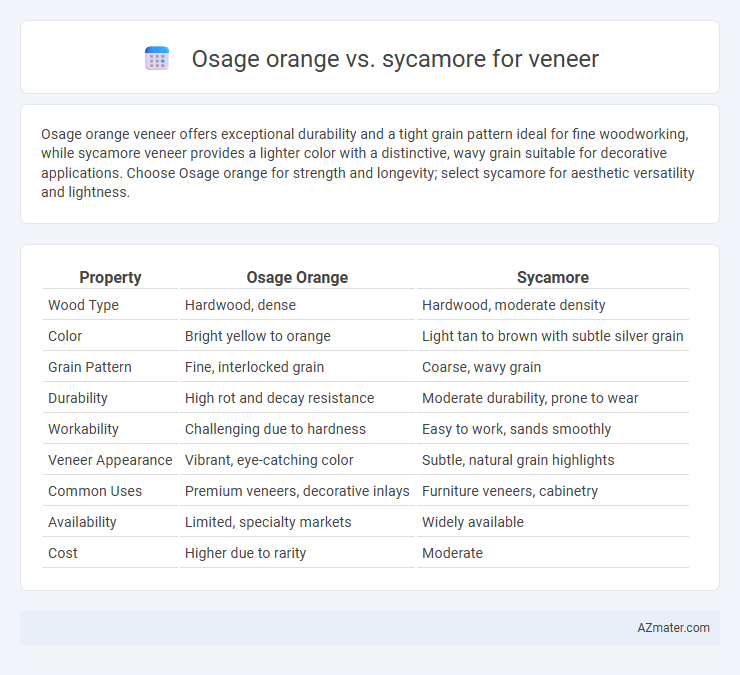Click the 'Cost' row label
The height and width of the screenshot is (675, 740).
point(63,553)
